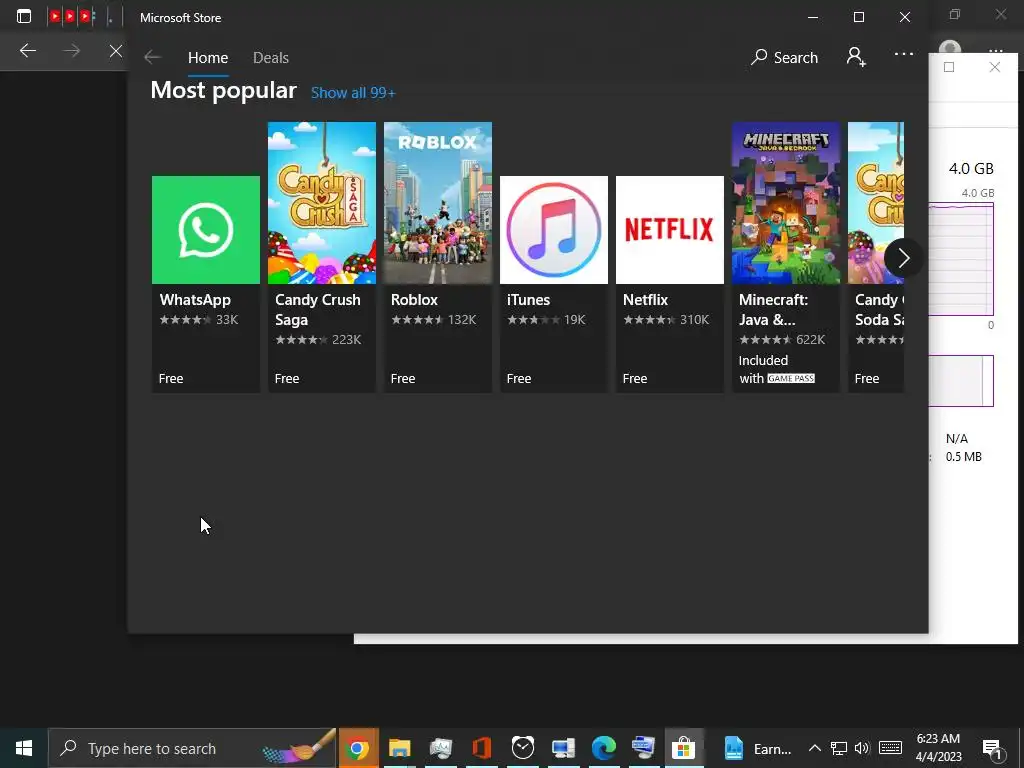
Task: Open the Candy Crush Saga app image
Action: 322,202
